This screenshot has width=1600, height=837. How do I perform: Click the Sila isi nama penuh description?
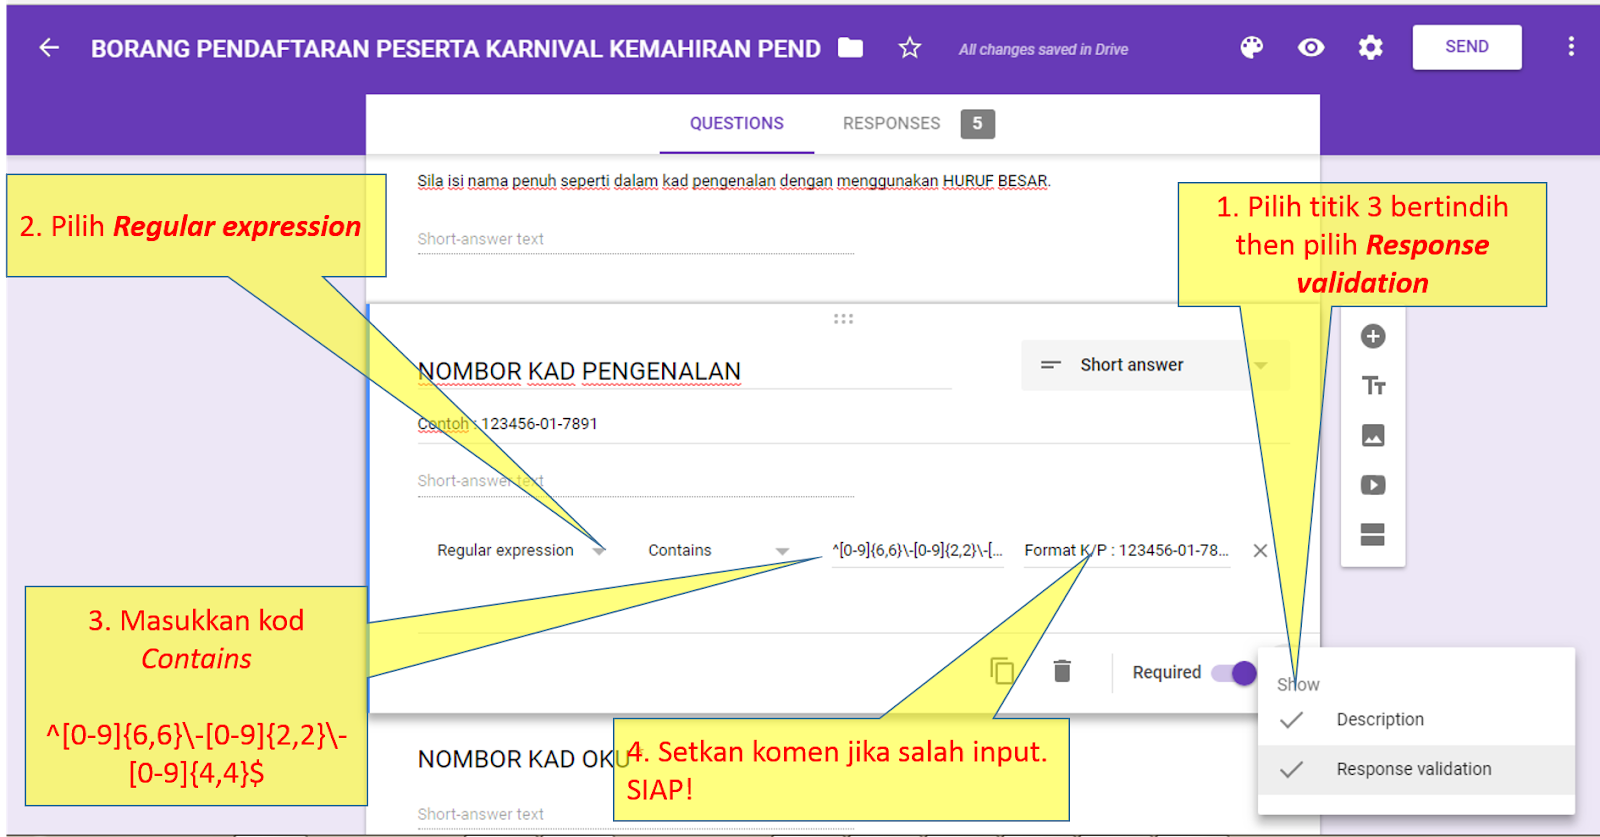734,181
